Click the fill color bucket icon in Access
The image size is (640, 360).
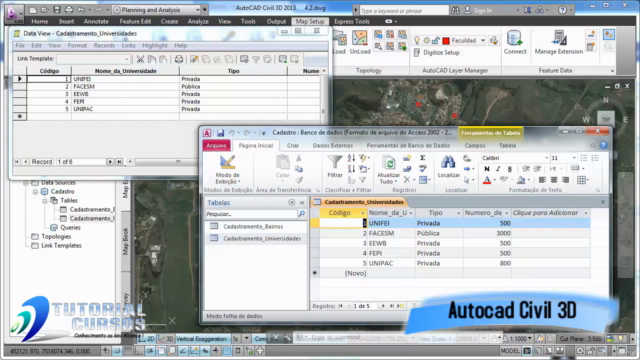[521, 180]
